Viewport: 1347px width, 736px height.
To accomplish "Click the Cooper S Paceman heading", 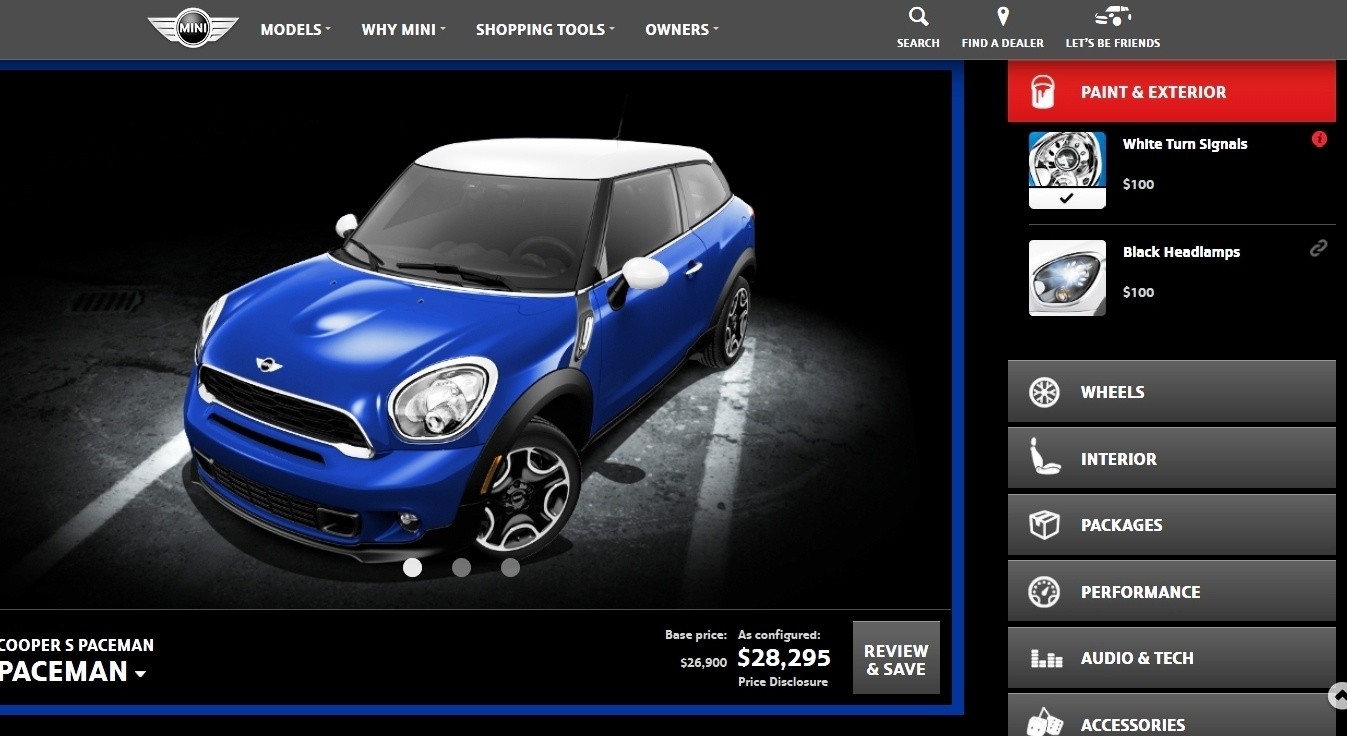I will [77, 645].
